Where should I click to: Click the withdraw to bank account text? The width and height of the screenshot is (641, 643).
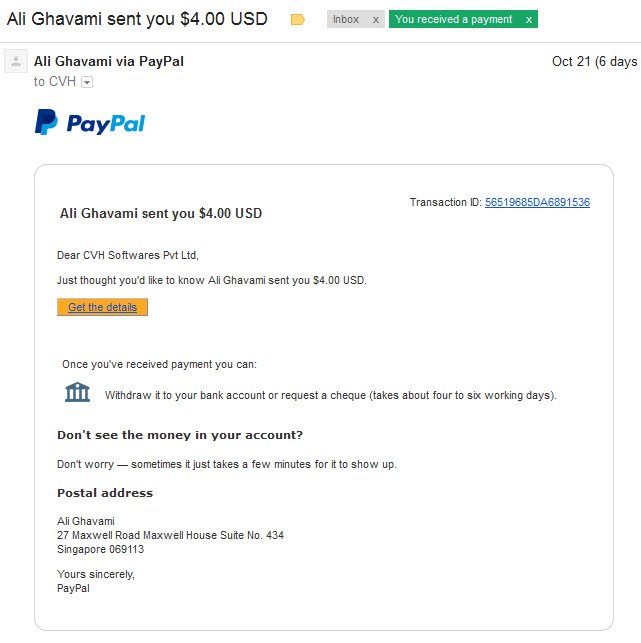pos(331,395)
